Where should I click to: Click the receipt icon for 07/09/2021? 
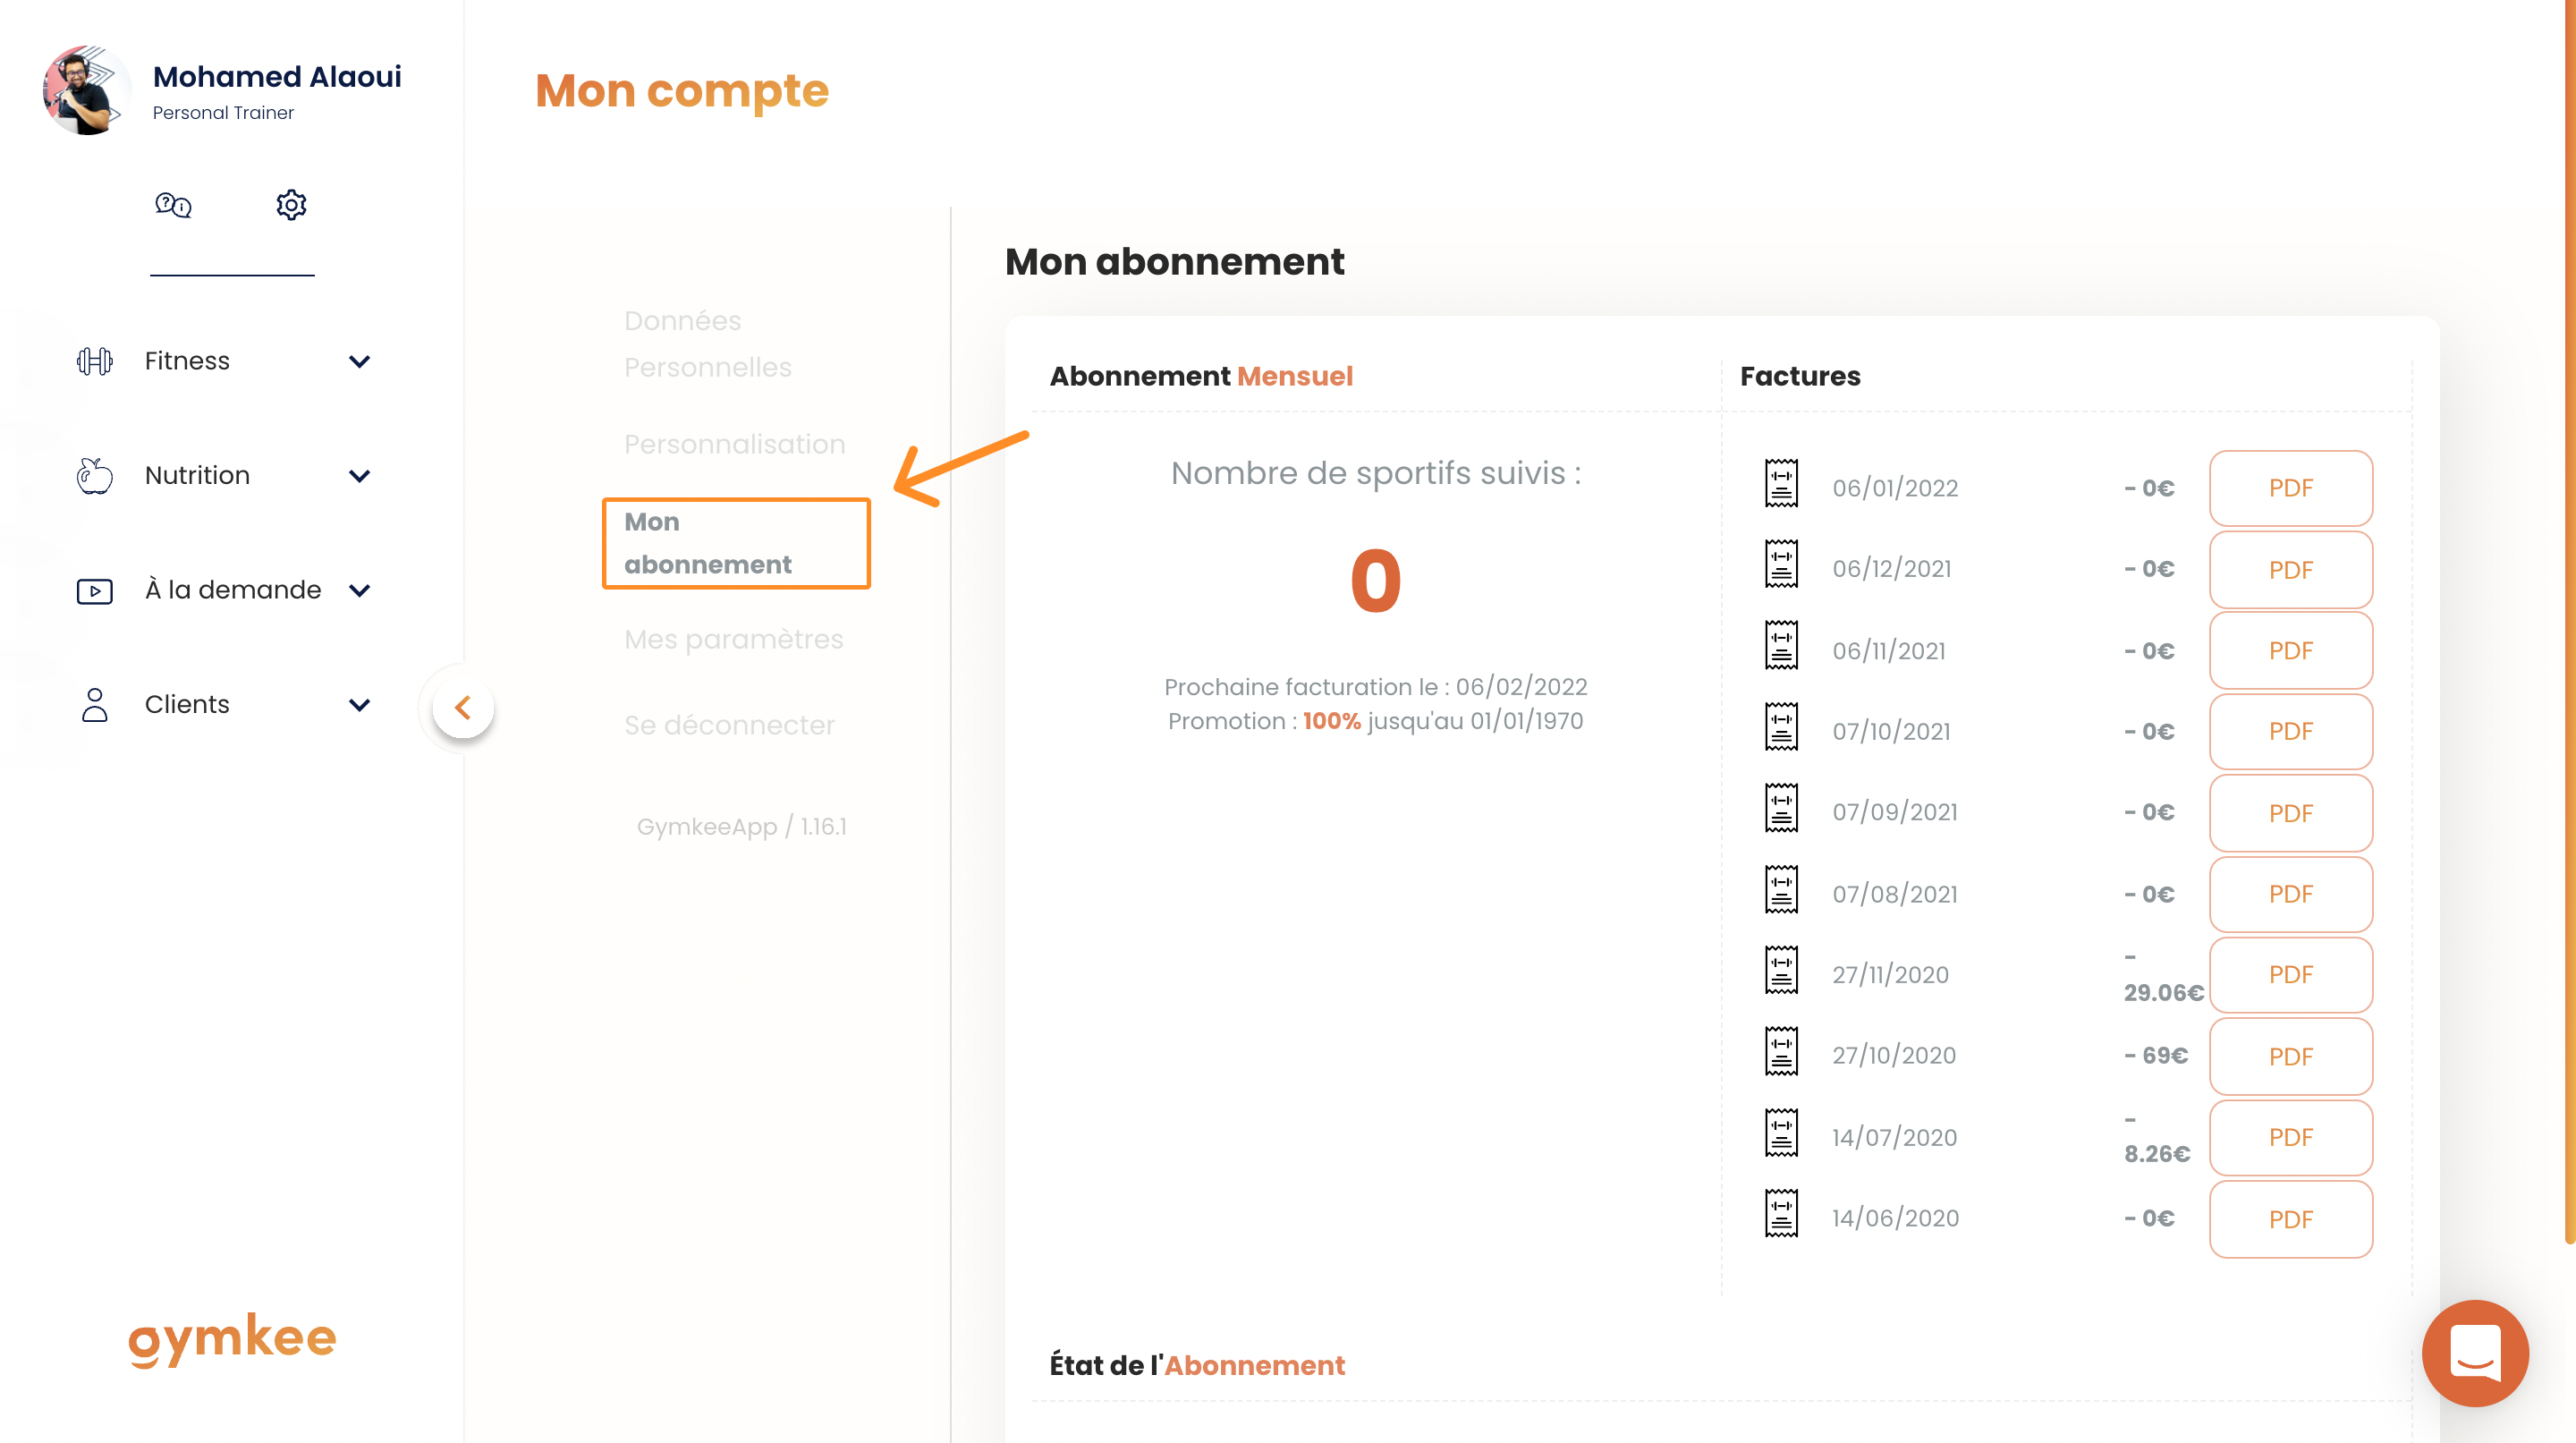[1781, 808]
